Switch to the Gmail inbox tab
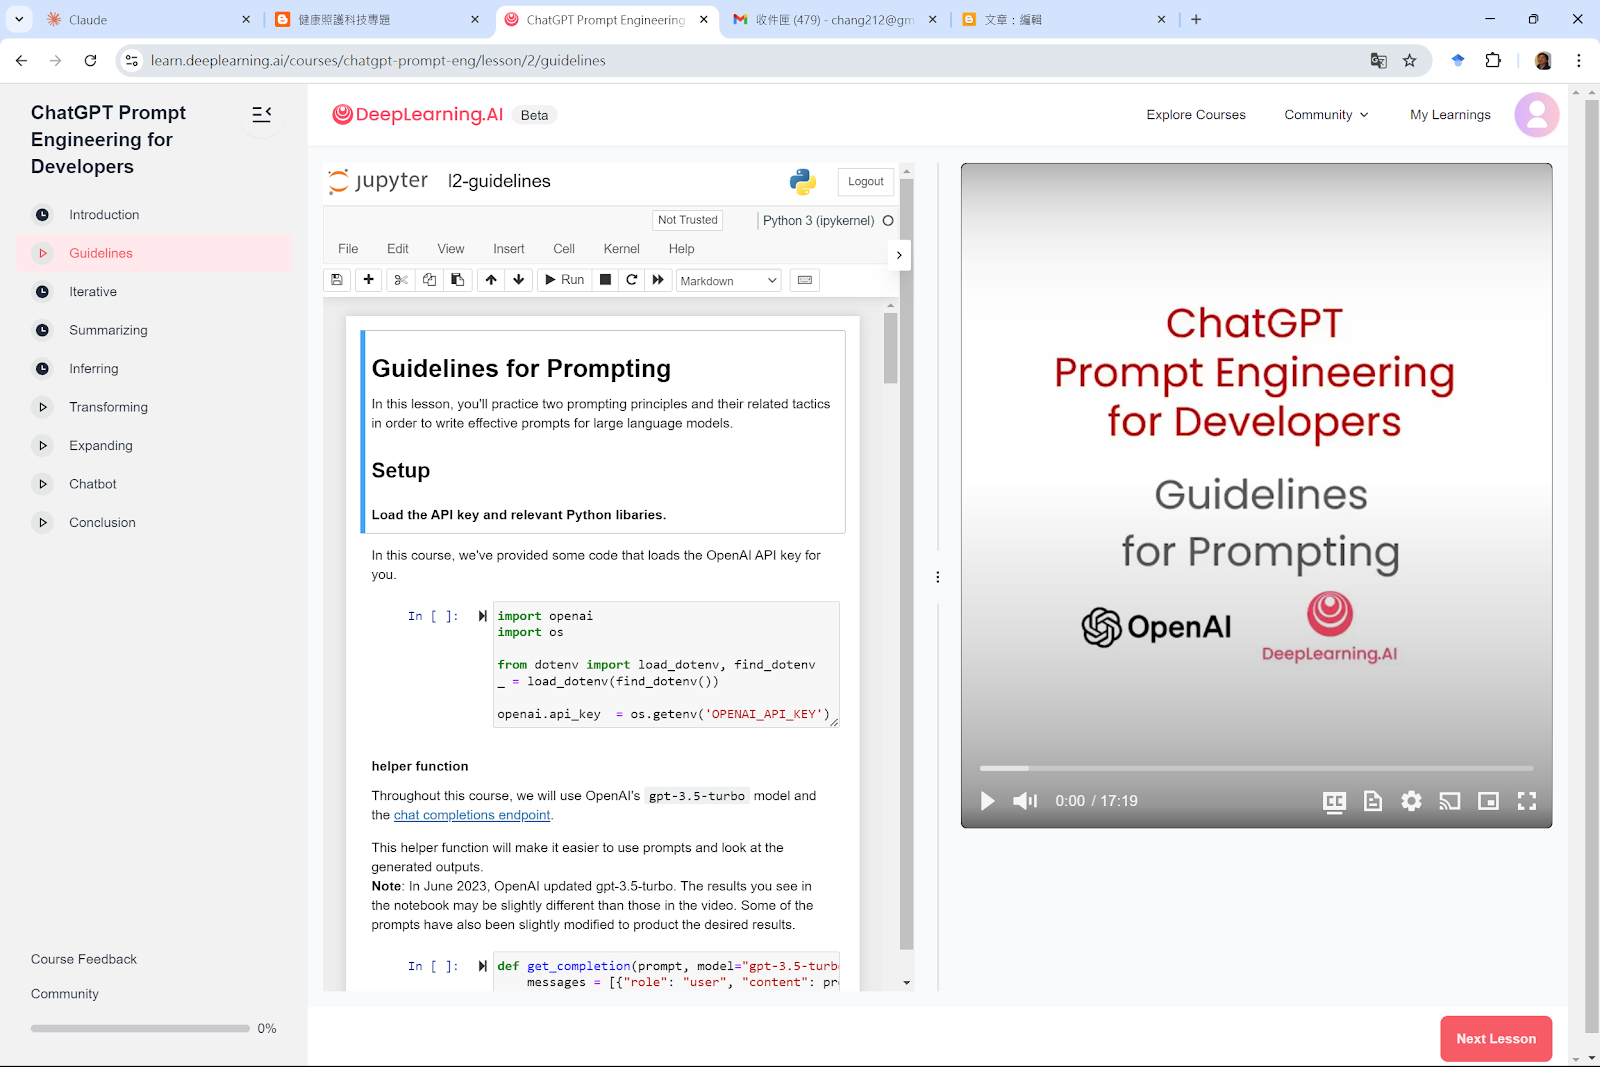Viewport: 1600px width, 1067px height. pos(835,20)
